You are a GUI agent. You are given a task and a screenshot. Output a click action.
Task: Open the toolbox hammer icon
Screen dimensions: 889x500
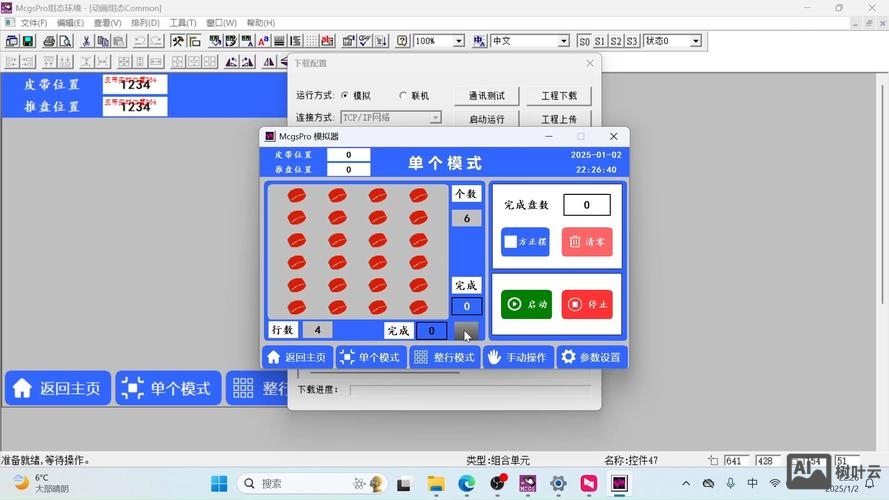point(178,41)
